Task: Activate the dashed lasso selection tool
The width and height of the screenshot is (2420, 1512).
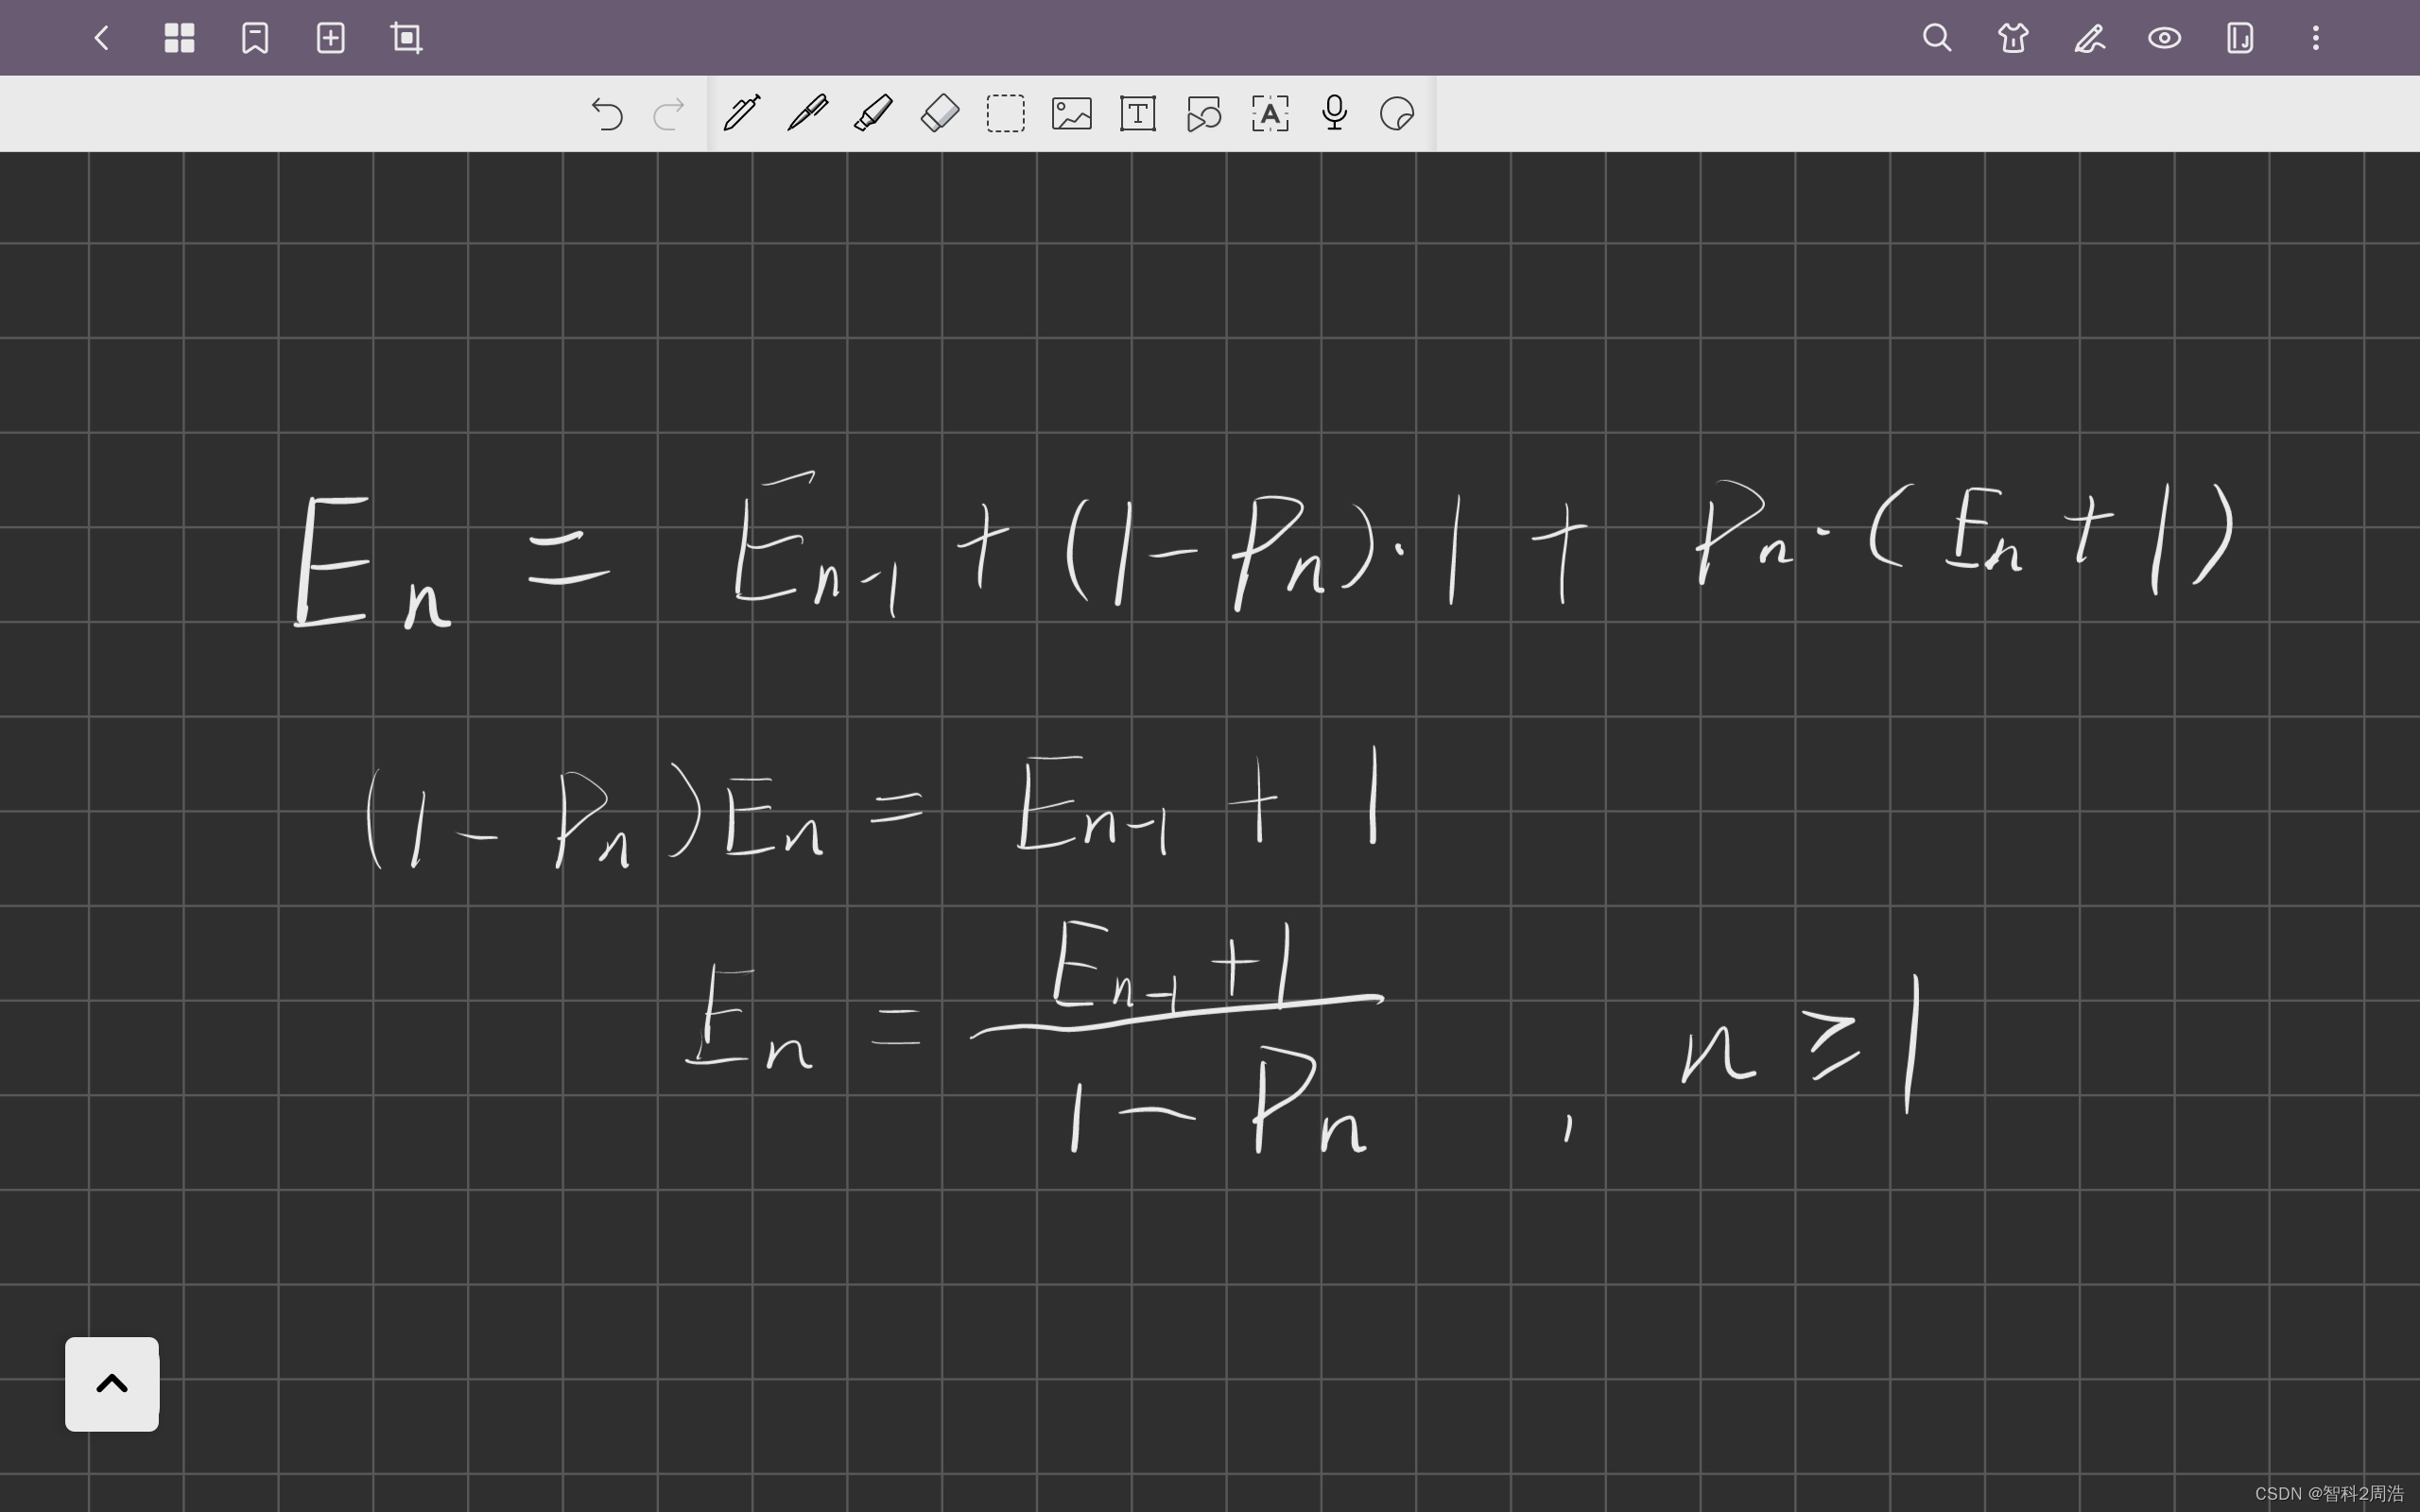Action: (x=1005, y=113)
